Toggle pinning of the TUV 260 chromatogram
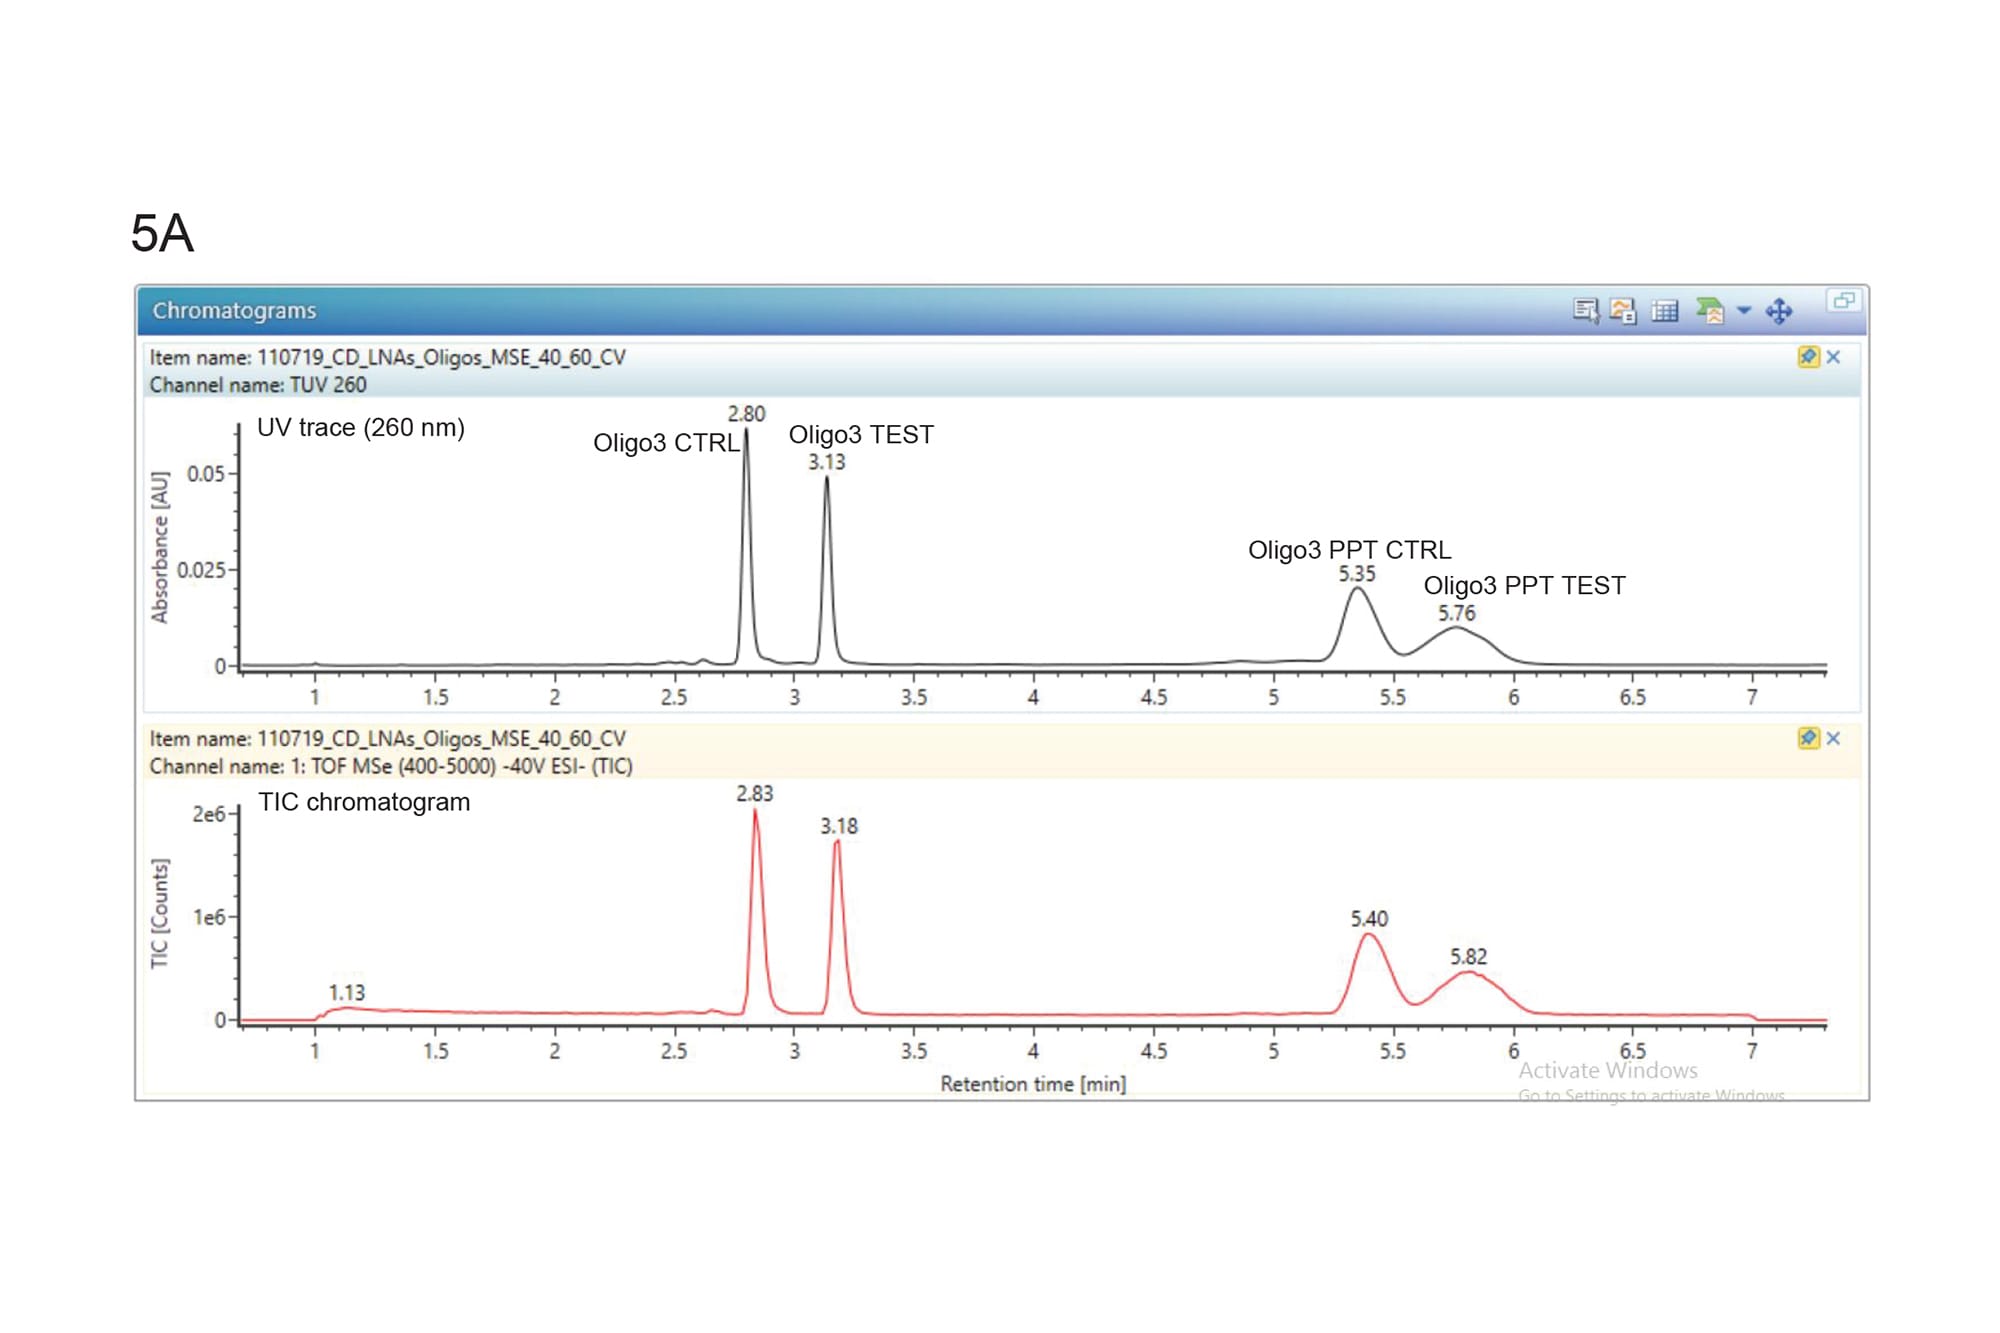The width and height of the screenshot is (2000, 1333). pos(1809,357)
